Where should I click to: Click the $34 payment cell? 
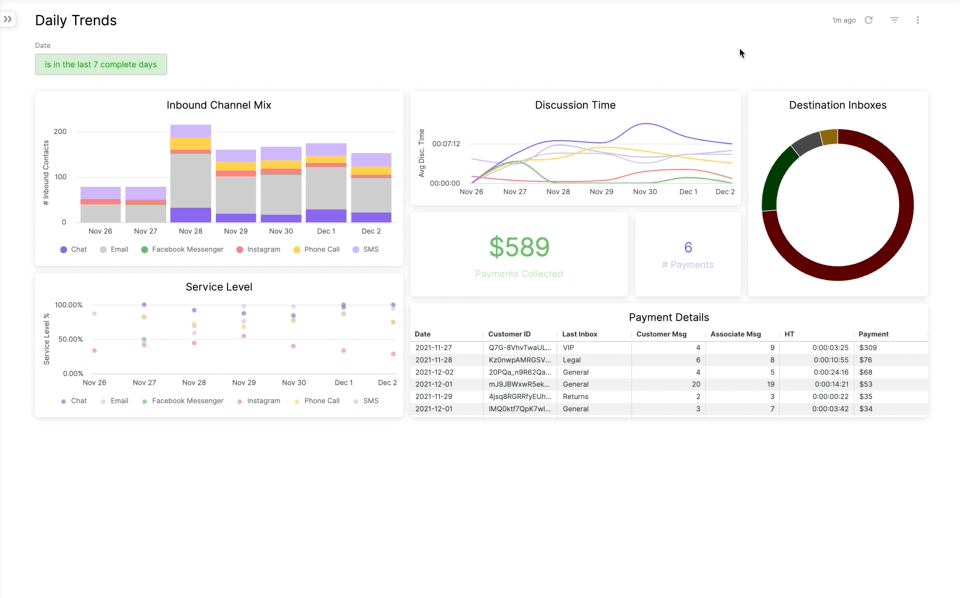pos(866,409)
